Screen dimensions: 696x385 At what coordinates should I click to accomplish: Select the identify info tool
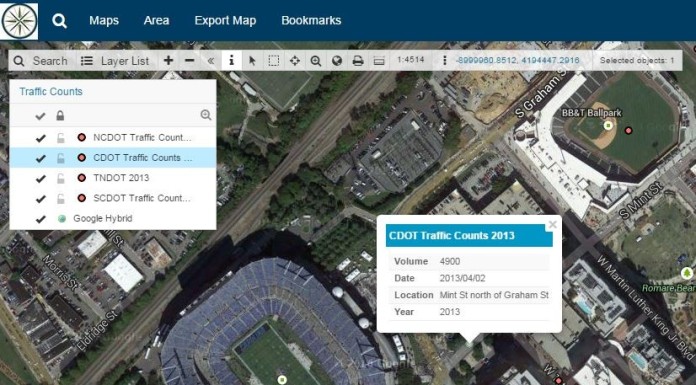coord(231,60)
